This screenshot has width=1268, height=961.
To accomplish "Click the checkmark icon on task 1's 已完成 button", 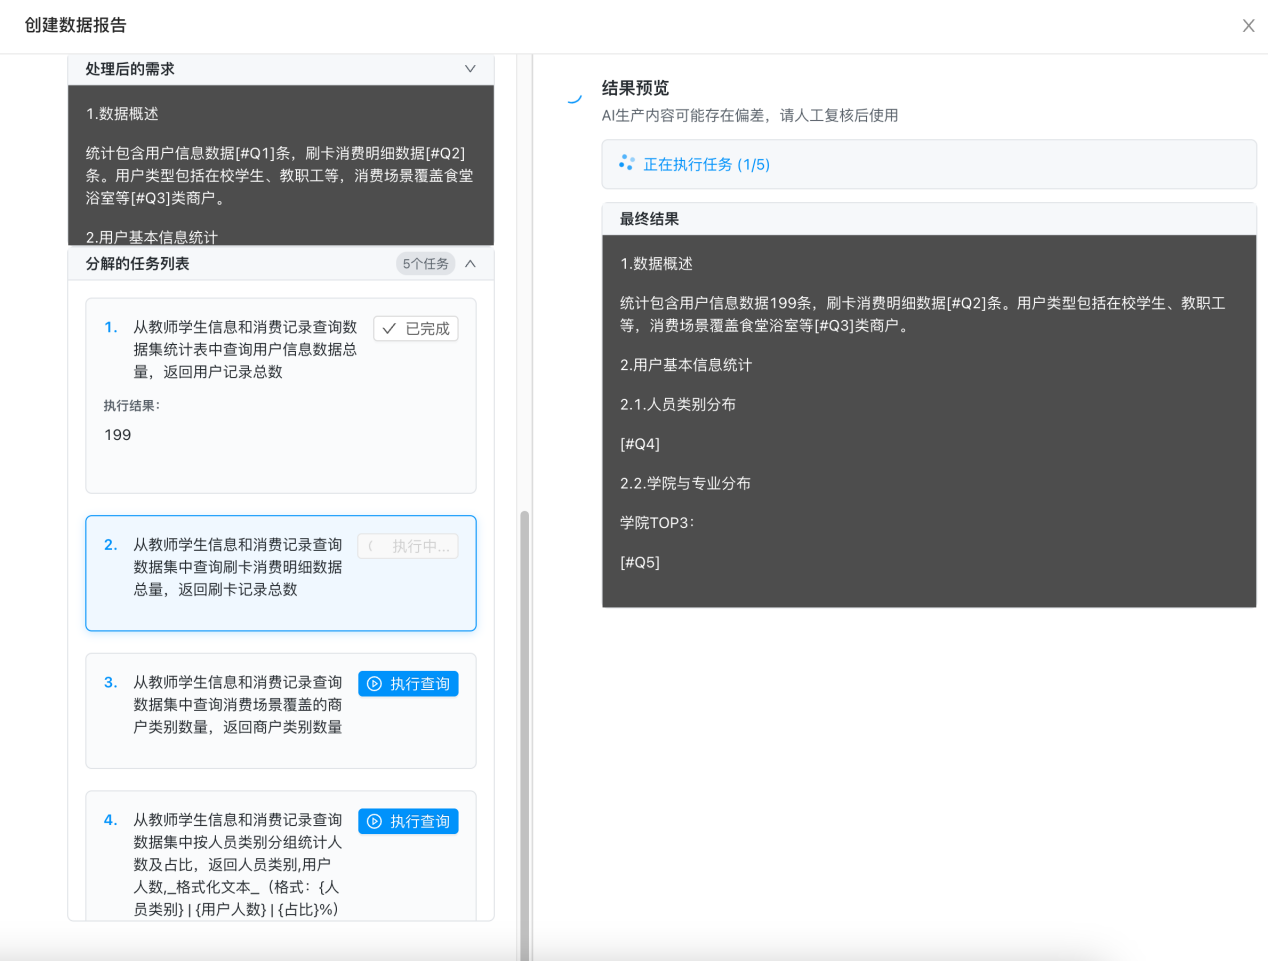I will point(389,329).
